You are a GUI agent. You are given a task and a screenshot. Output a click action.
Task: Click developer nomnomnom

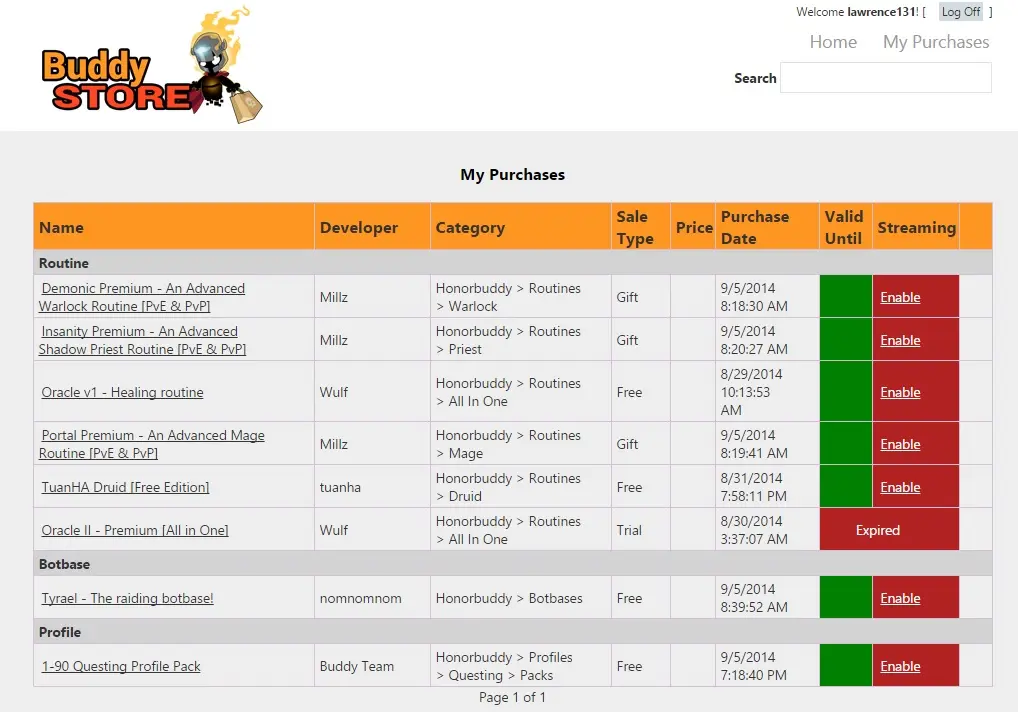[x=360, y=598]
